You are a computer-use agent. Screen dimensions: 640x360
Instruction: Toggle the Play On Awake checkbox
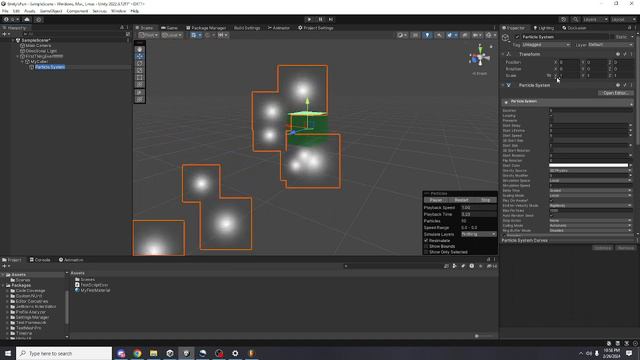551,200
